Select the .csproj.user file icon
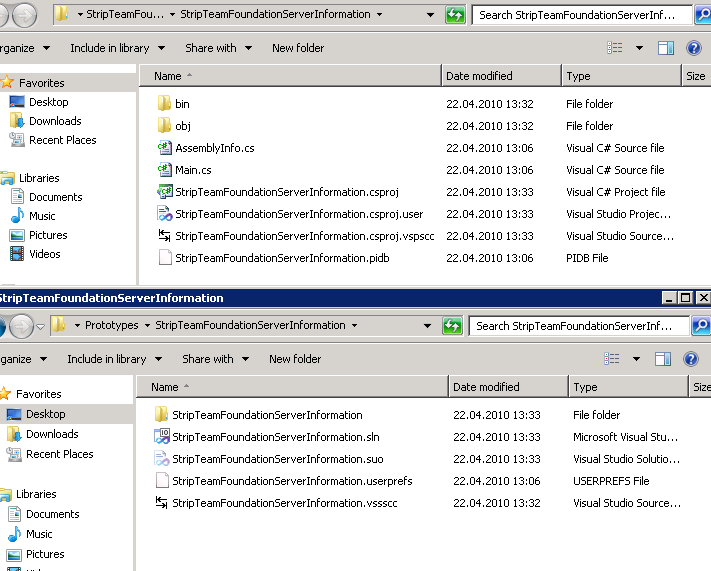This screenshot has width=711, height=571. (164, 214)
